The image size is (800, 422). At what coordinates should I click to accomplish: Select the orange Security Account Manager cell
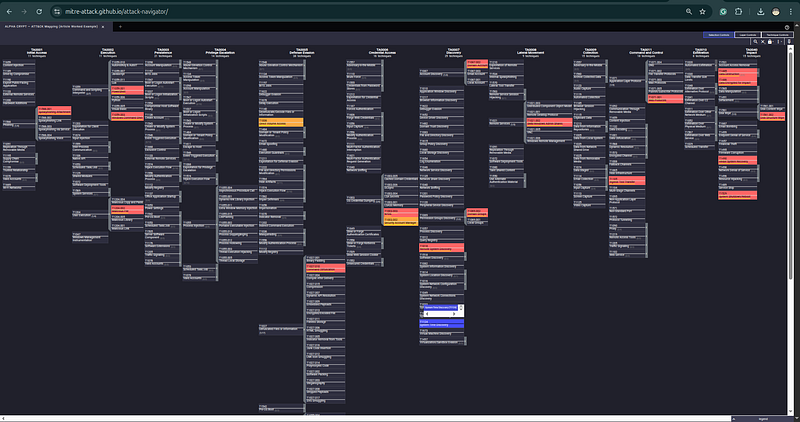click(x=401, y=221)
